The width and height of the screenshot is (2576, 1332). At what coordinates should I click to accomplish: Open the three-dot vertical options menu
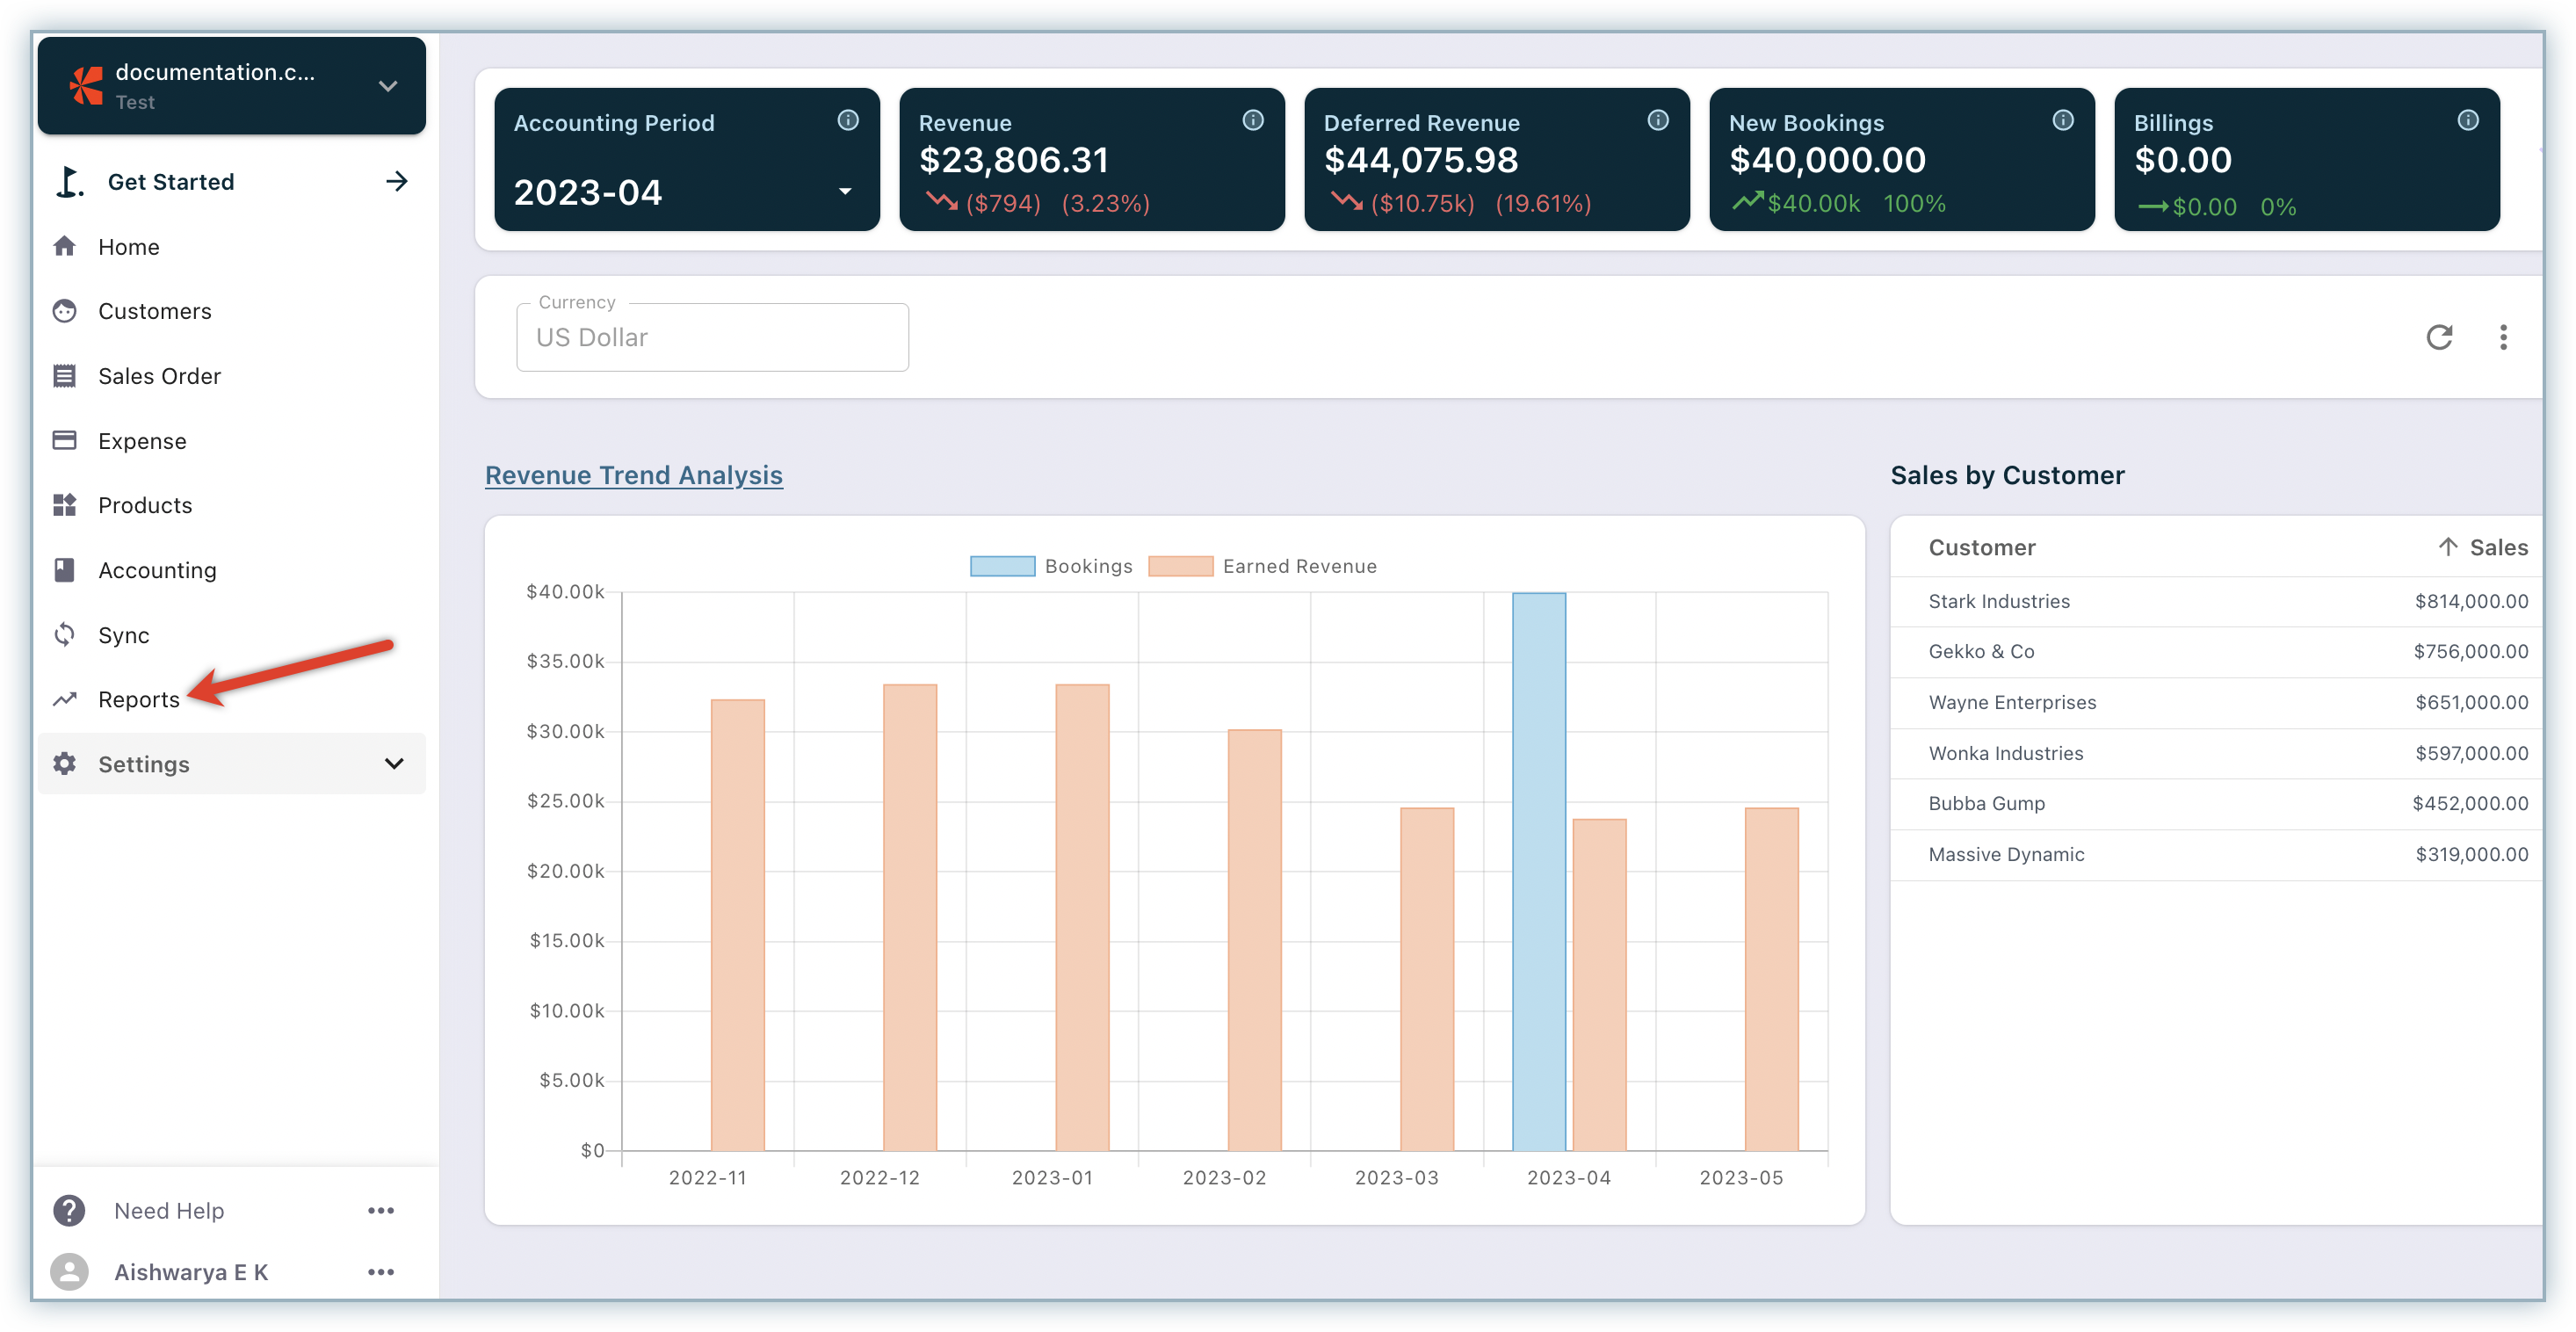[x=2503, y=338]
